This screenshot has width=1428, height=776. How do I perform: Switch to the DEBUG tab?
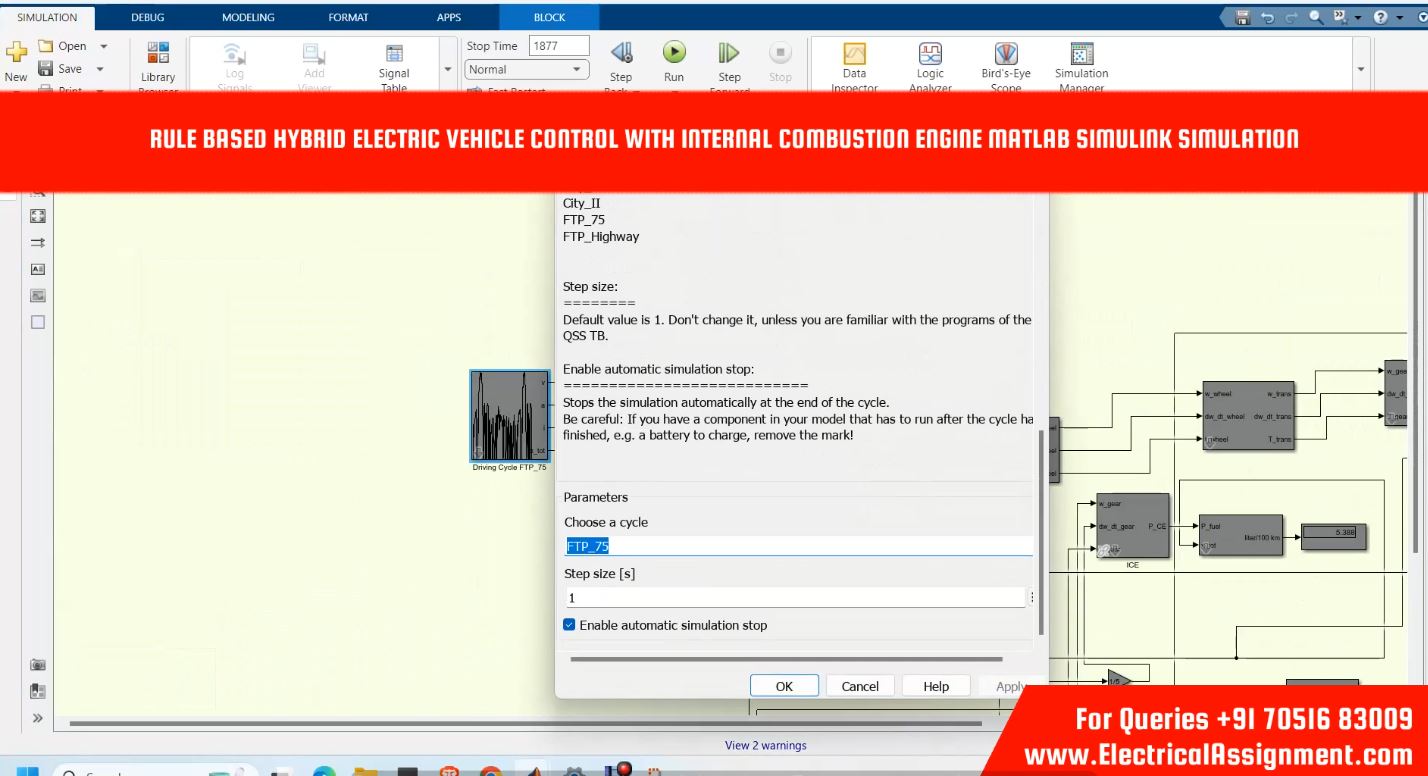(148, 17)
